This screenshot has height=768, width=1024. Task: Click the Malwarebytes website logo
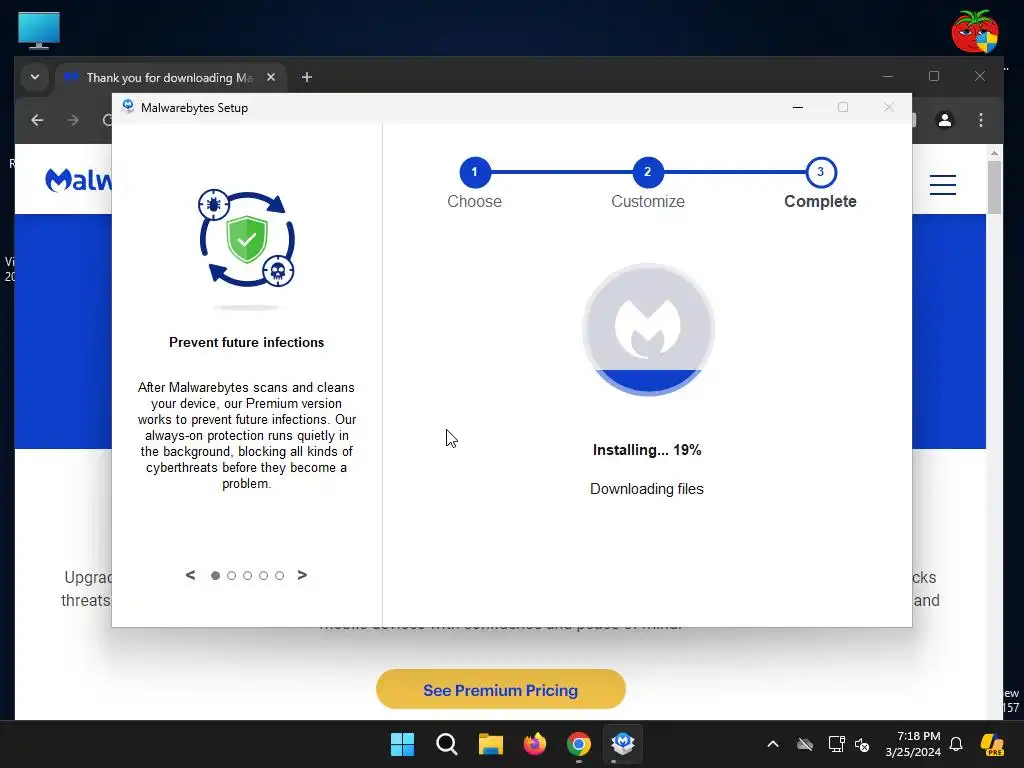click(78, 180)
